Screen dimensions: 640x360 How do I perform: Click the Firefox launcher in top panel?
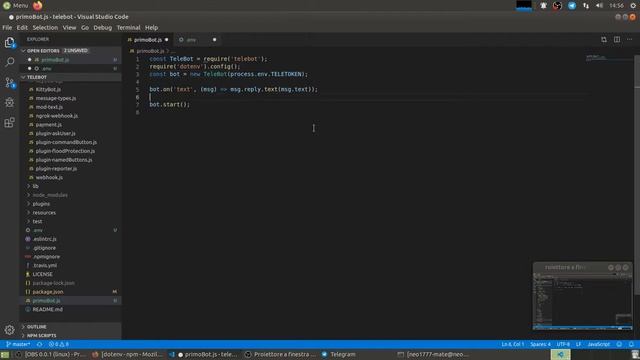(x=38, y=5)
